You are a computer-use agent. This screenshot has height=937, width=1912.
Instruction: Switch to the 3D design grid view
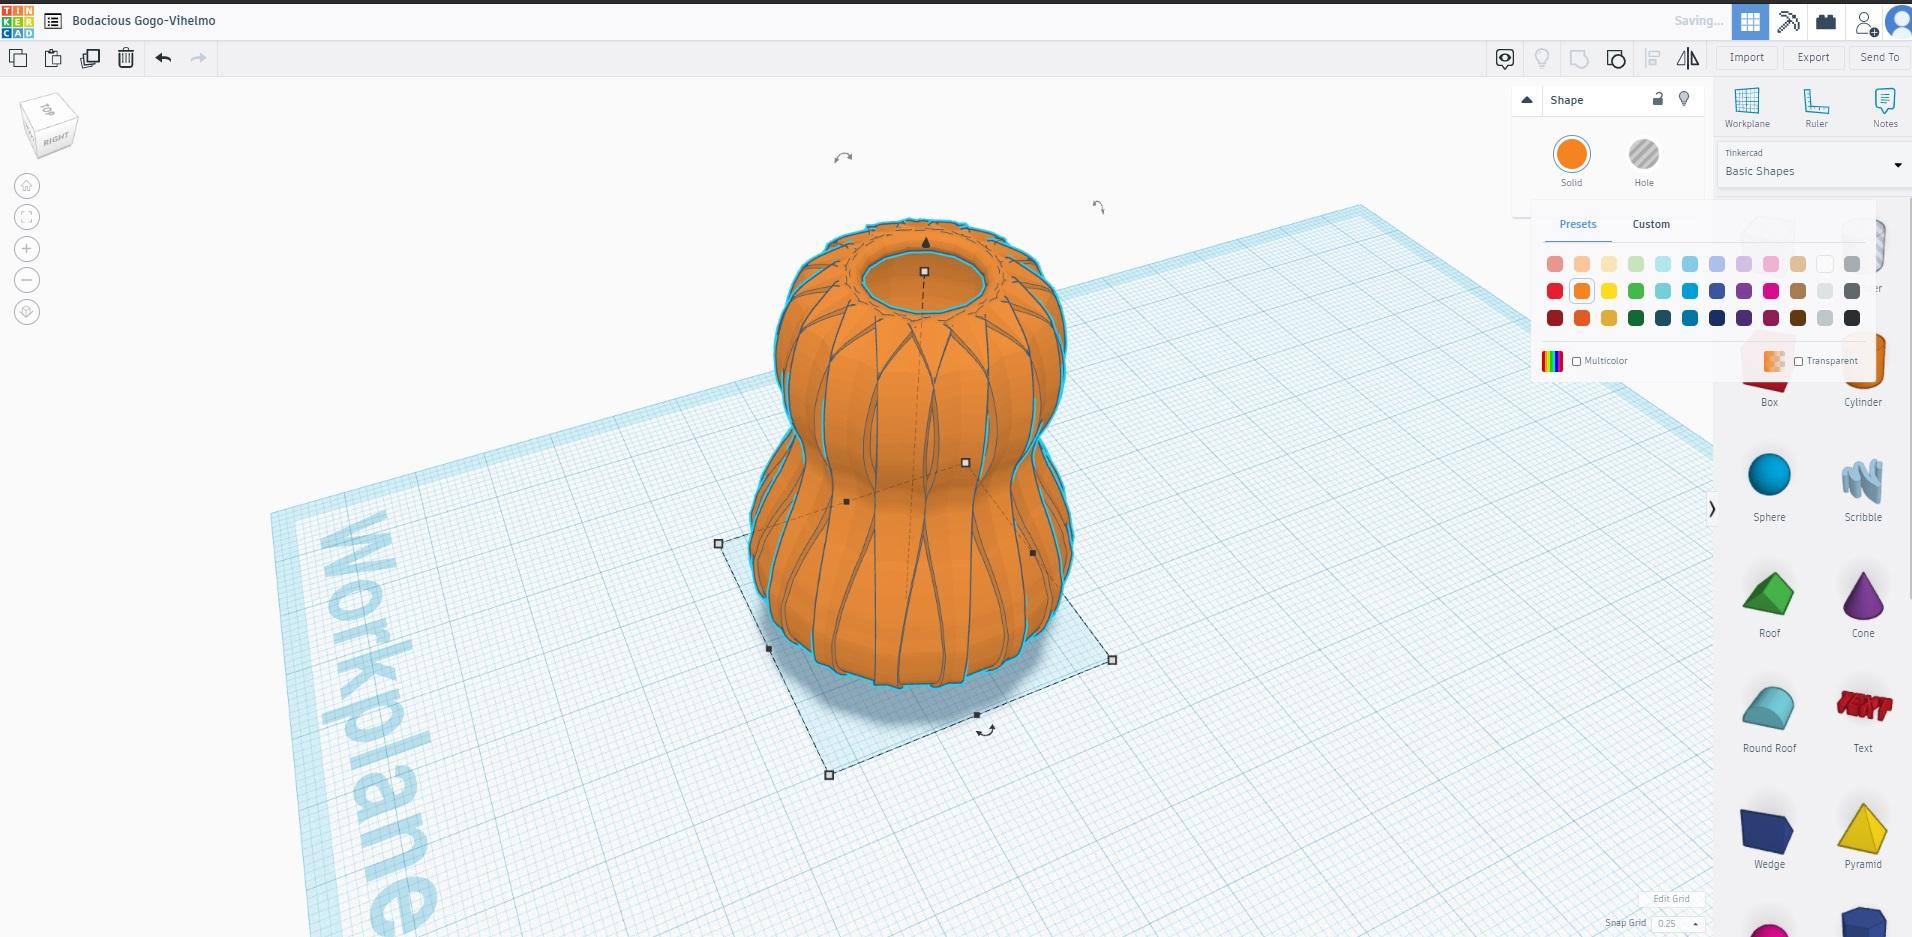[x=1750, y=22]
